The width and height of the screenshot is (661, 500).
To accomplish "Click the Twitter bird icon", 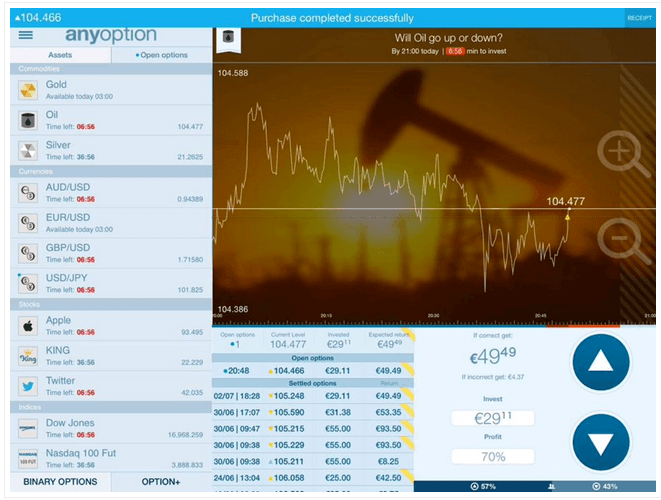I will tap(28, 387).
